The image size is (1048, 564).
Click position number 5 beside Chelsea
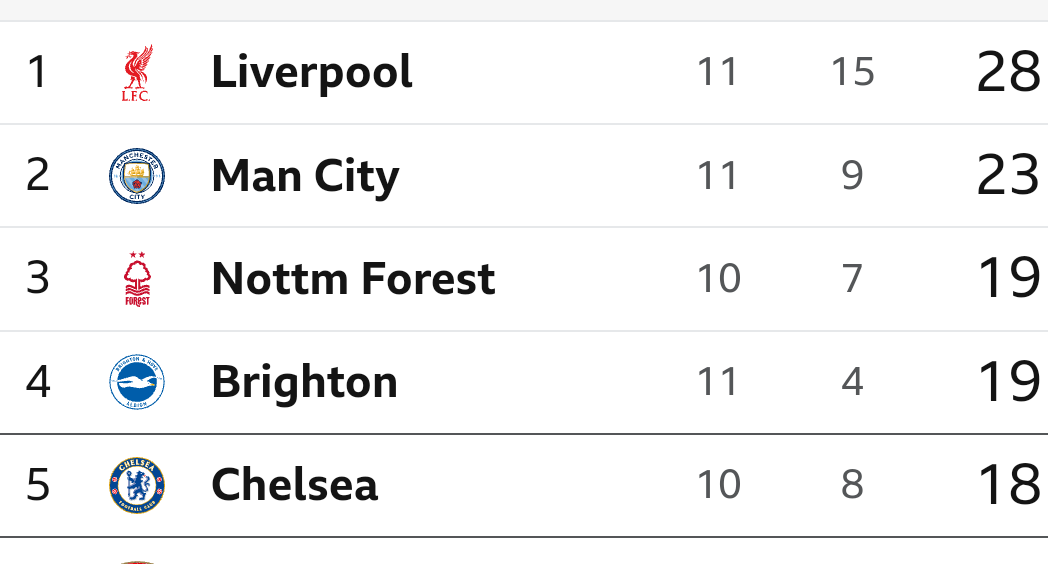[x=37, y=484]
